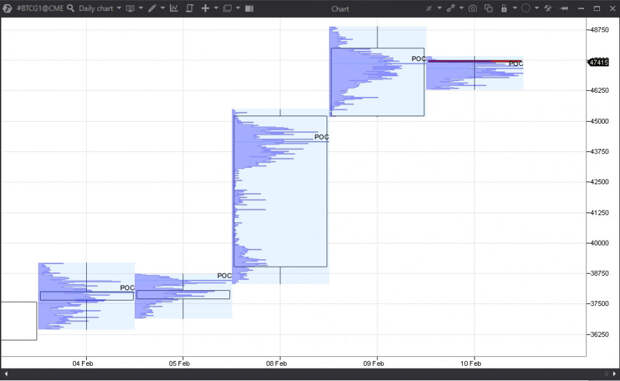This screenshot has height=381, width=620.
Task: Toggle the satellite-like icon near pin
Action: tap(548, 8)
